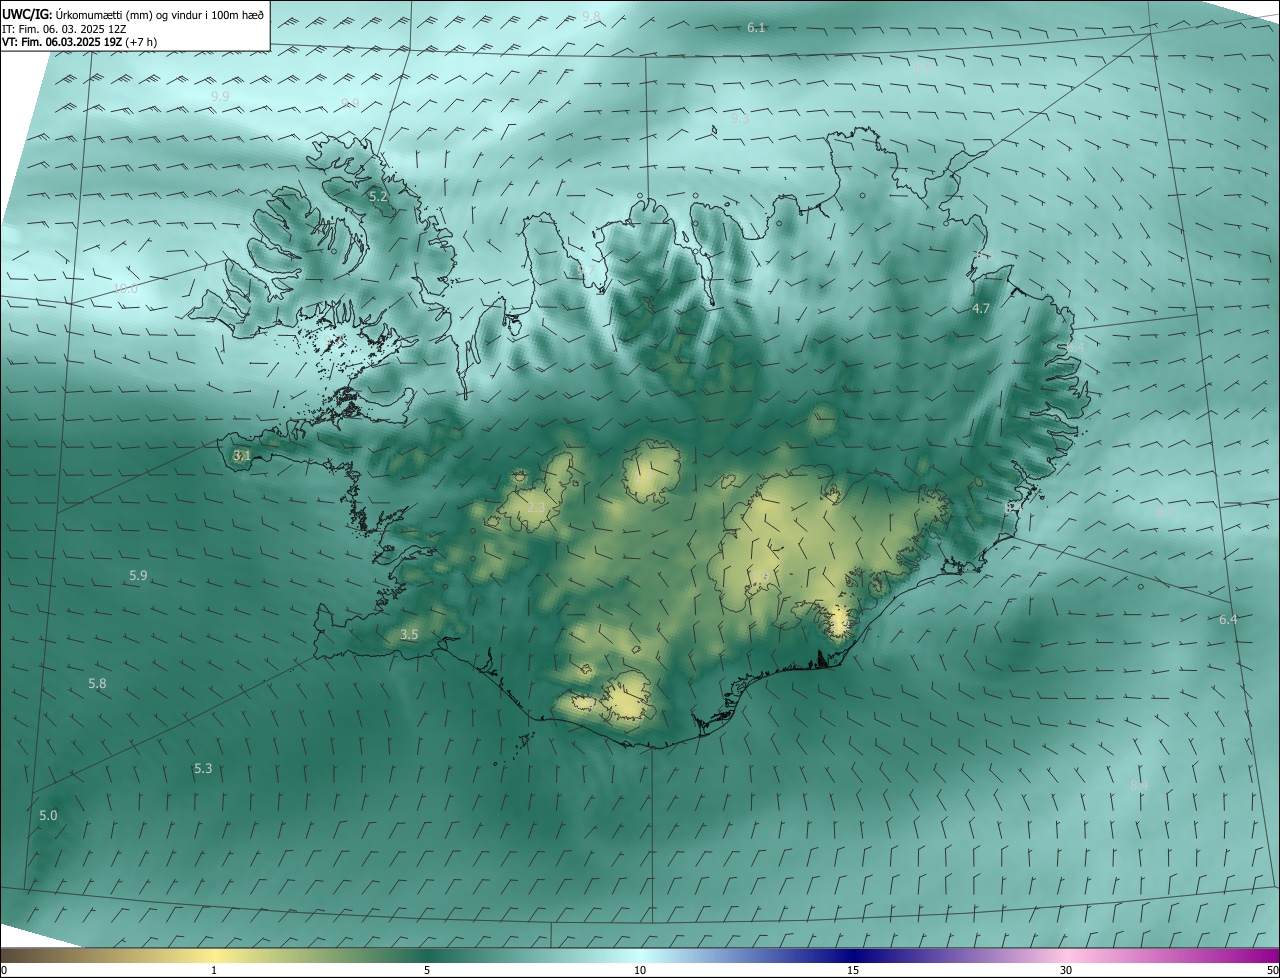Screen dimensions: 1280x978
Task: Click the 5.0 value in the bottom-left corner
Action: (x=48, y=815)
